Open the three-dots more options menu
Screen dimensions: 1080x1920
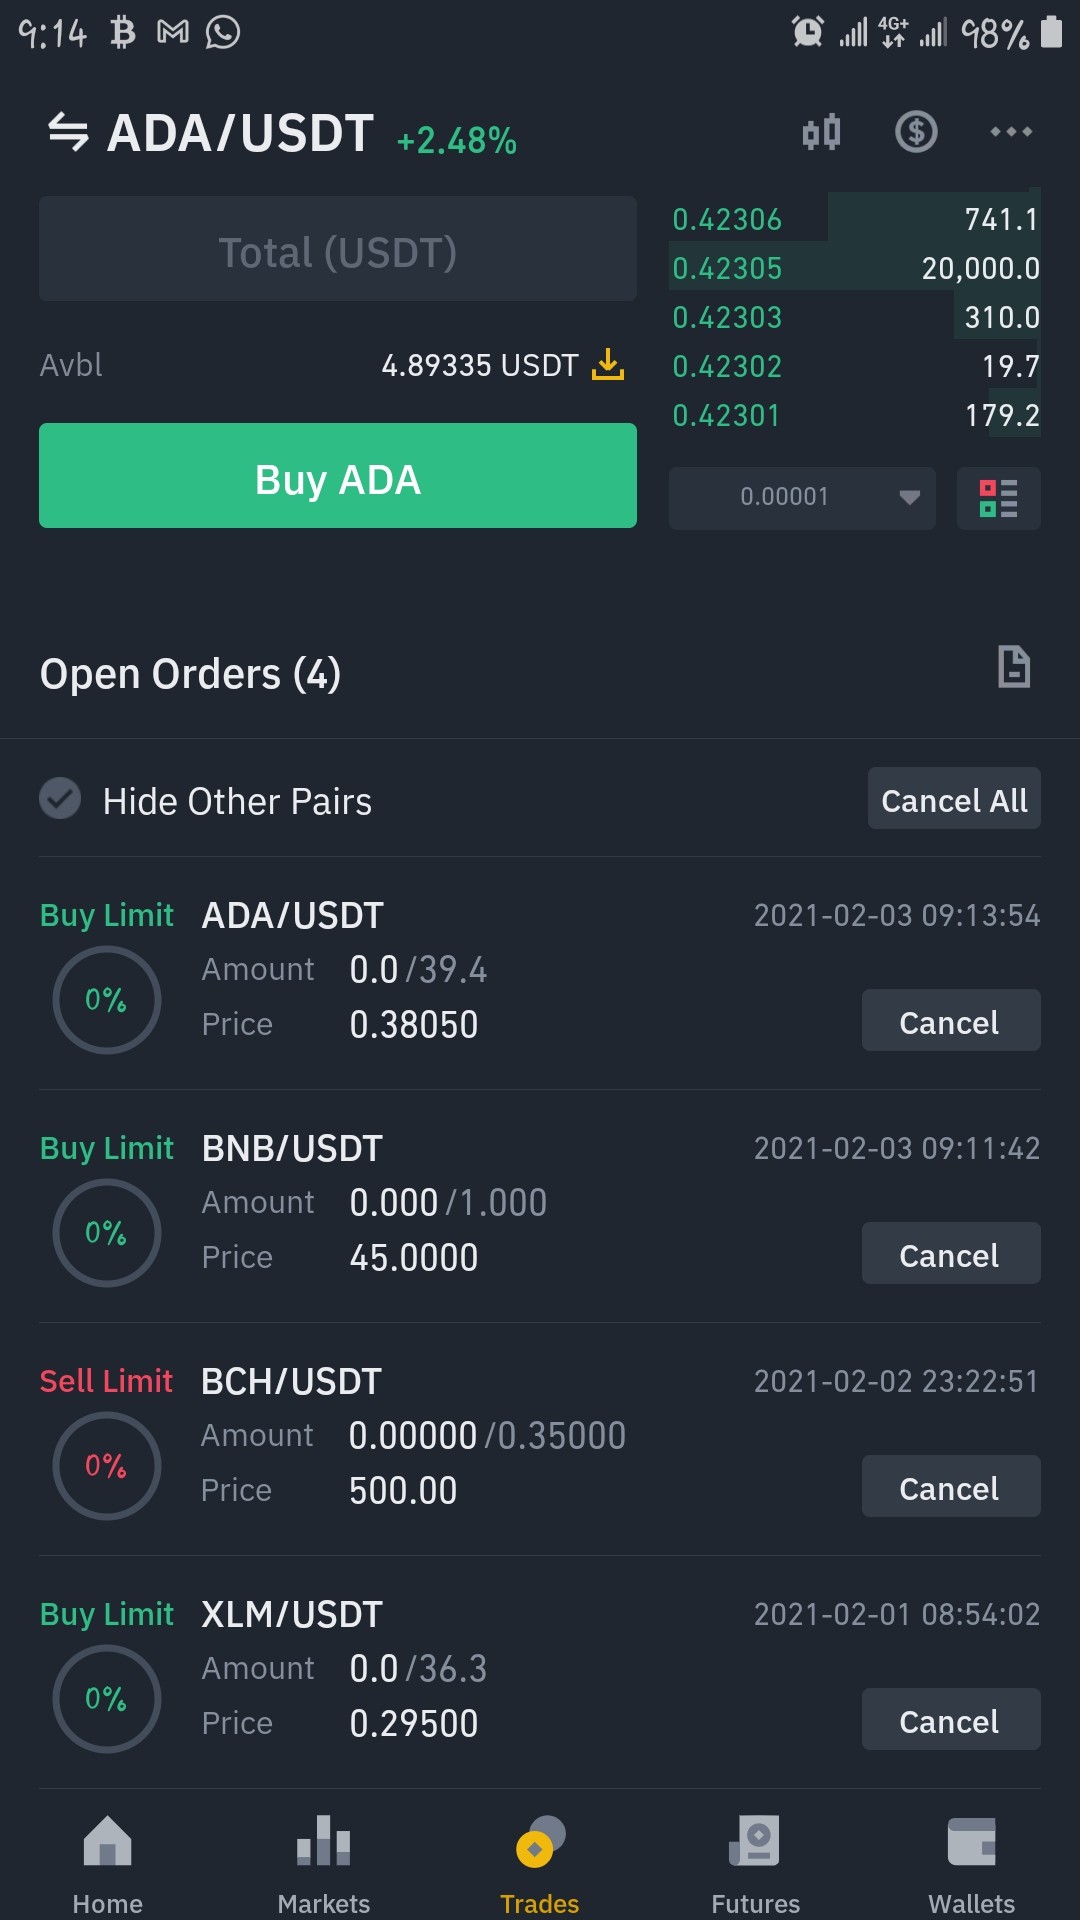coord(1011,131)
